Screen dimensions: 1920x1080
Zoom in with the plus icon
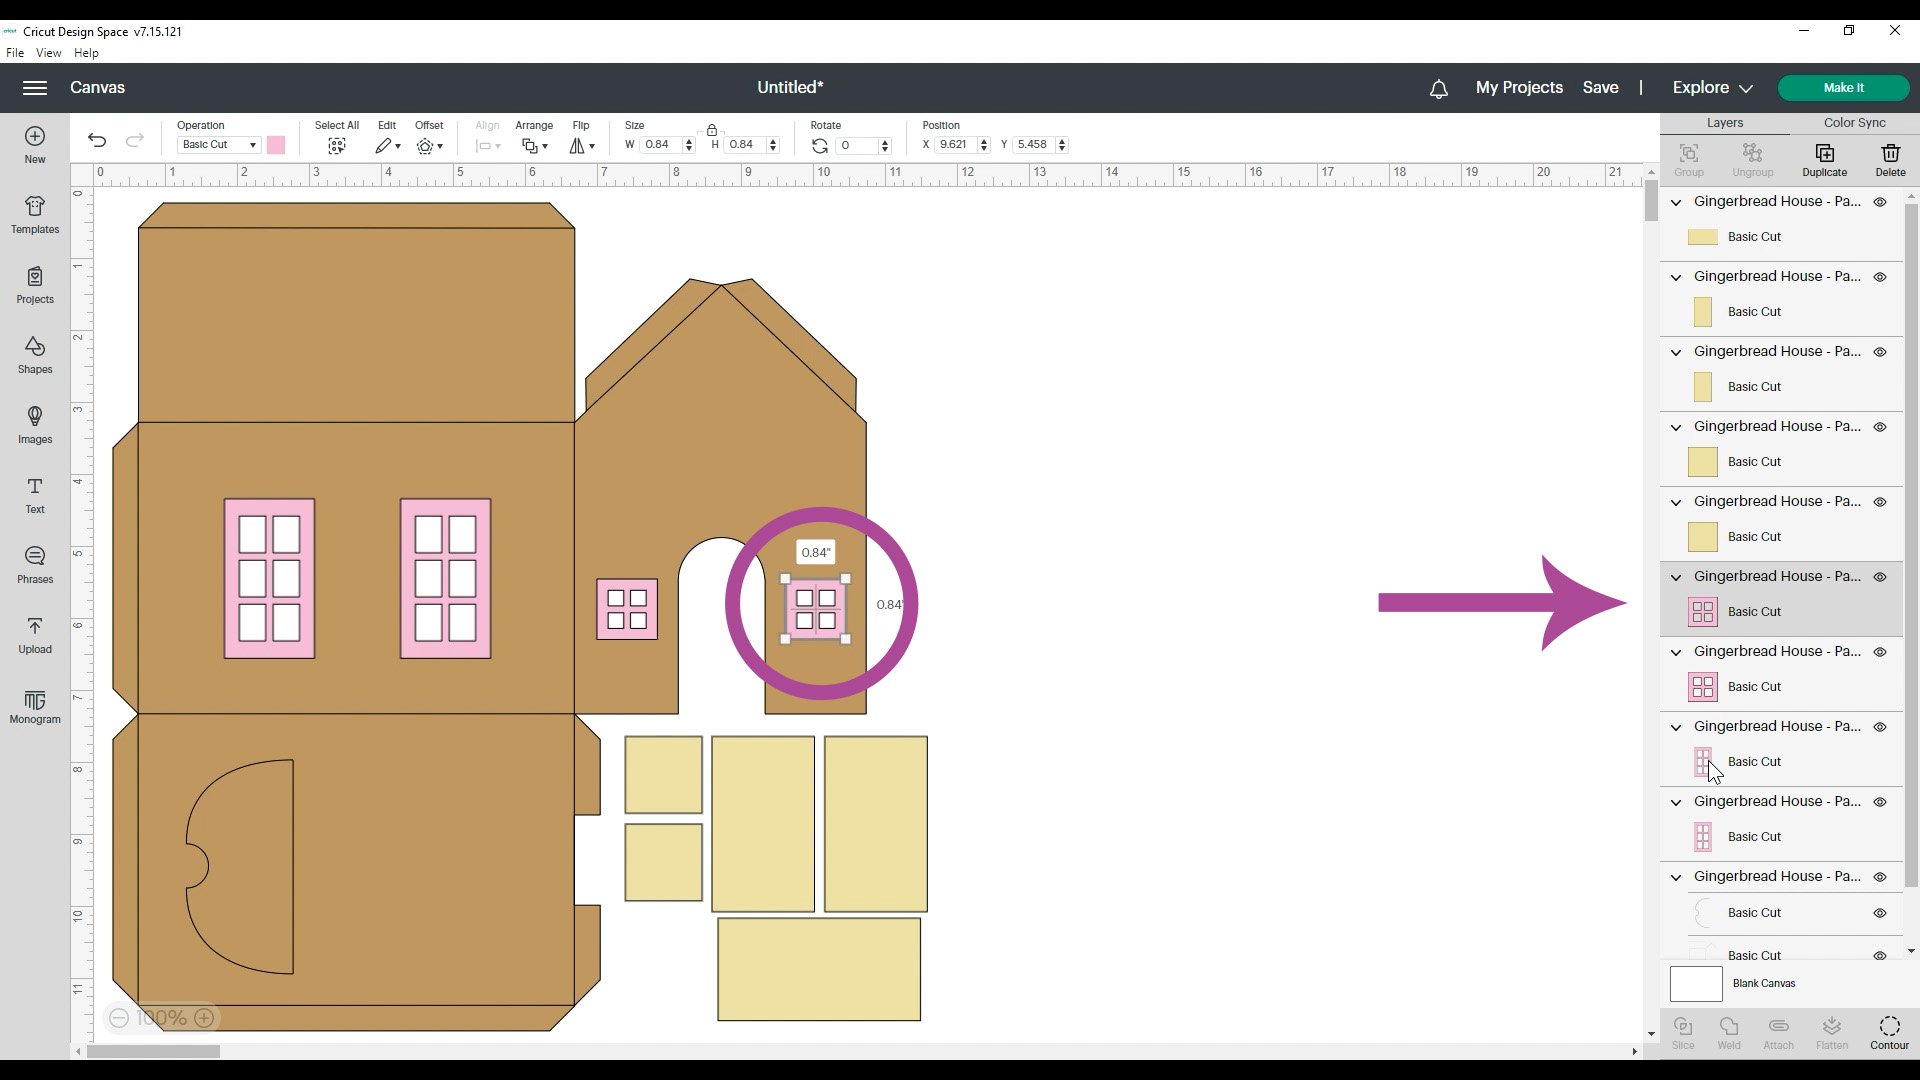click(204, 1018)
